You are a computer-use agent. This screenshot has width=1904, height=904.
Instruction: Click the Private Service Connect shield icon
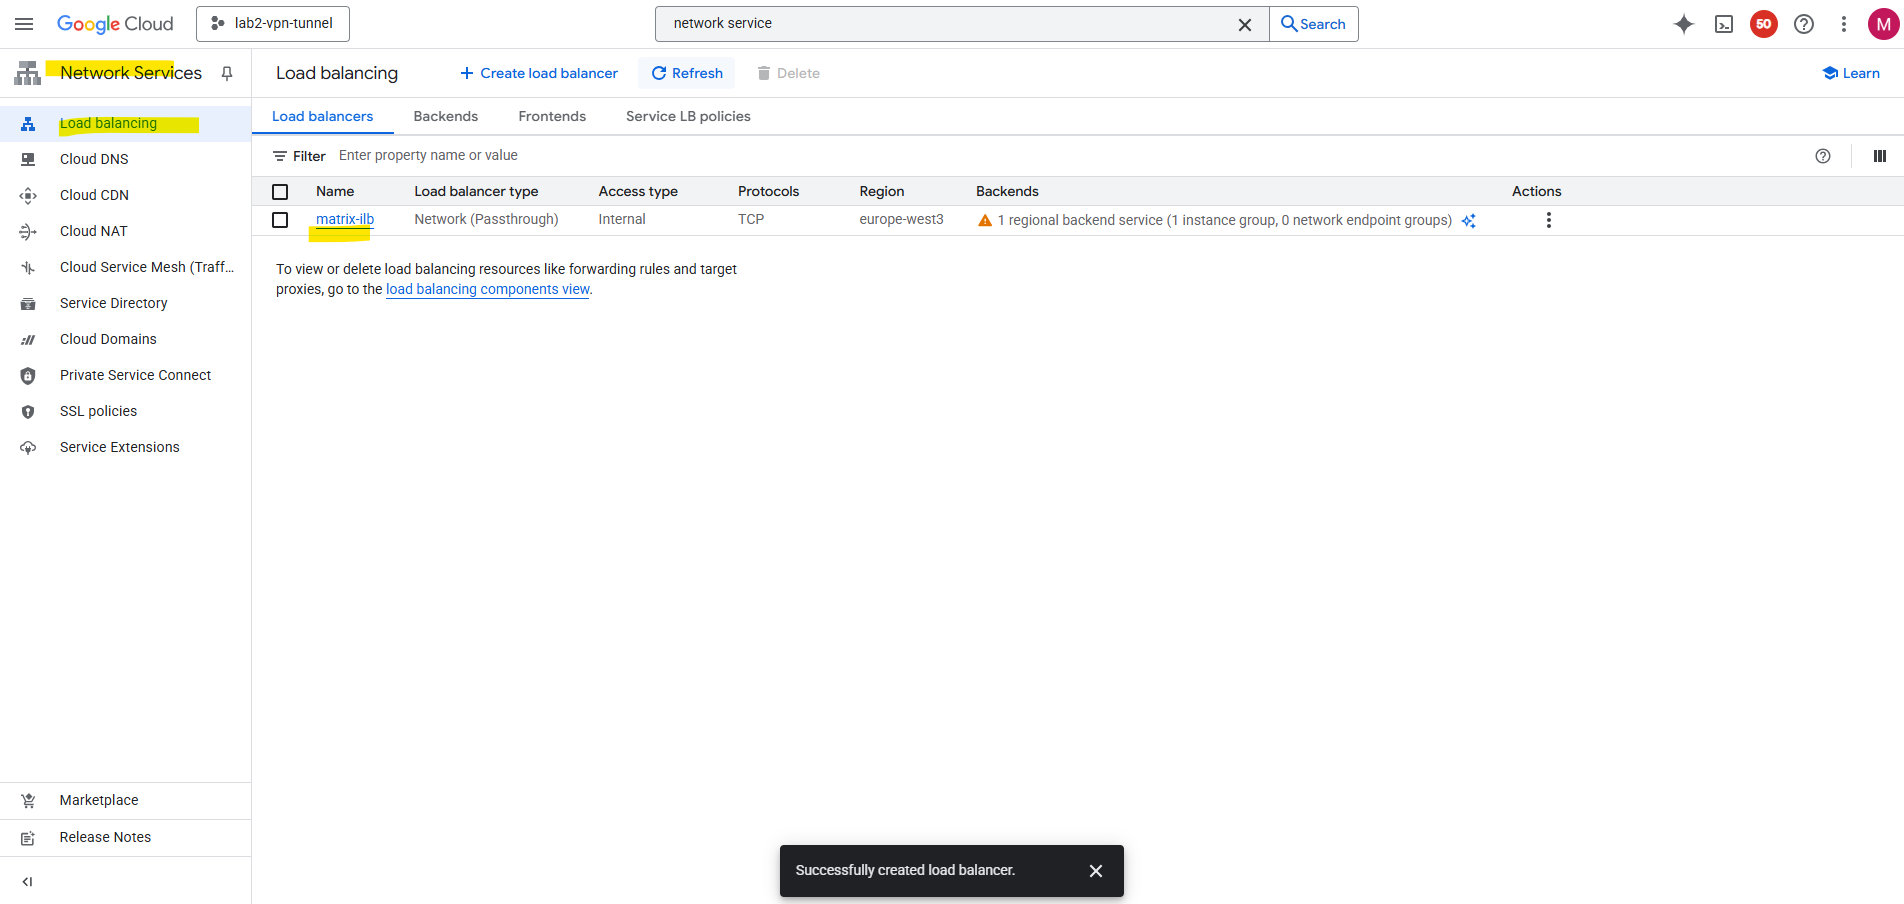click(28, 376)
